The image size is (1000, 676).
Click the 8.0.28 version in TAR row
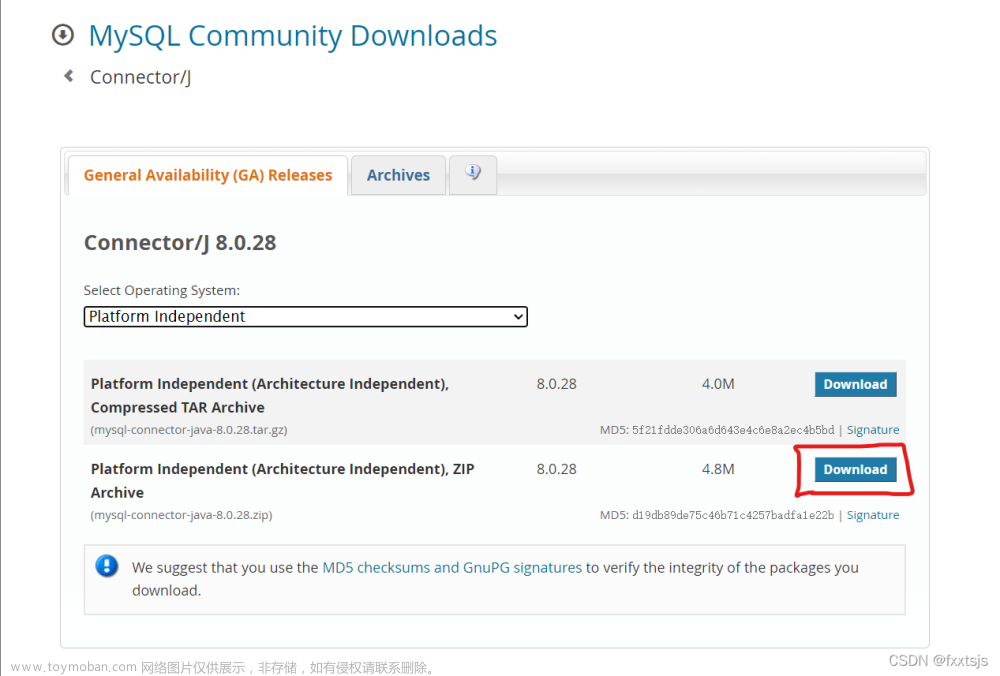click(x=556, y=384)
